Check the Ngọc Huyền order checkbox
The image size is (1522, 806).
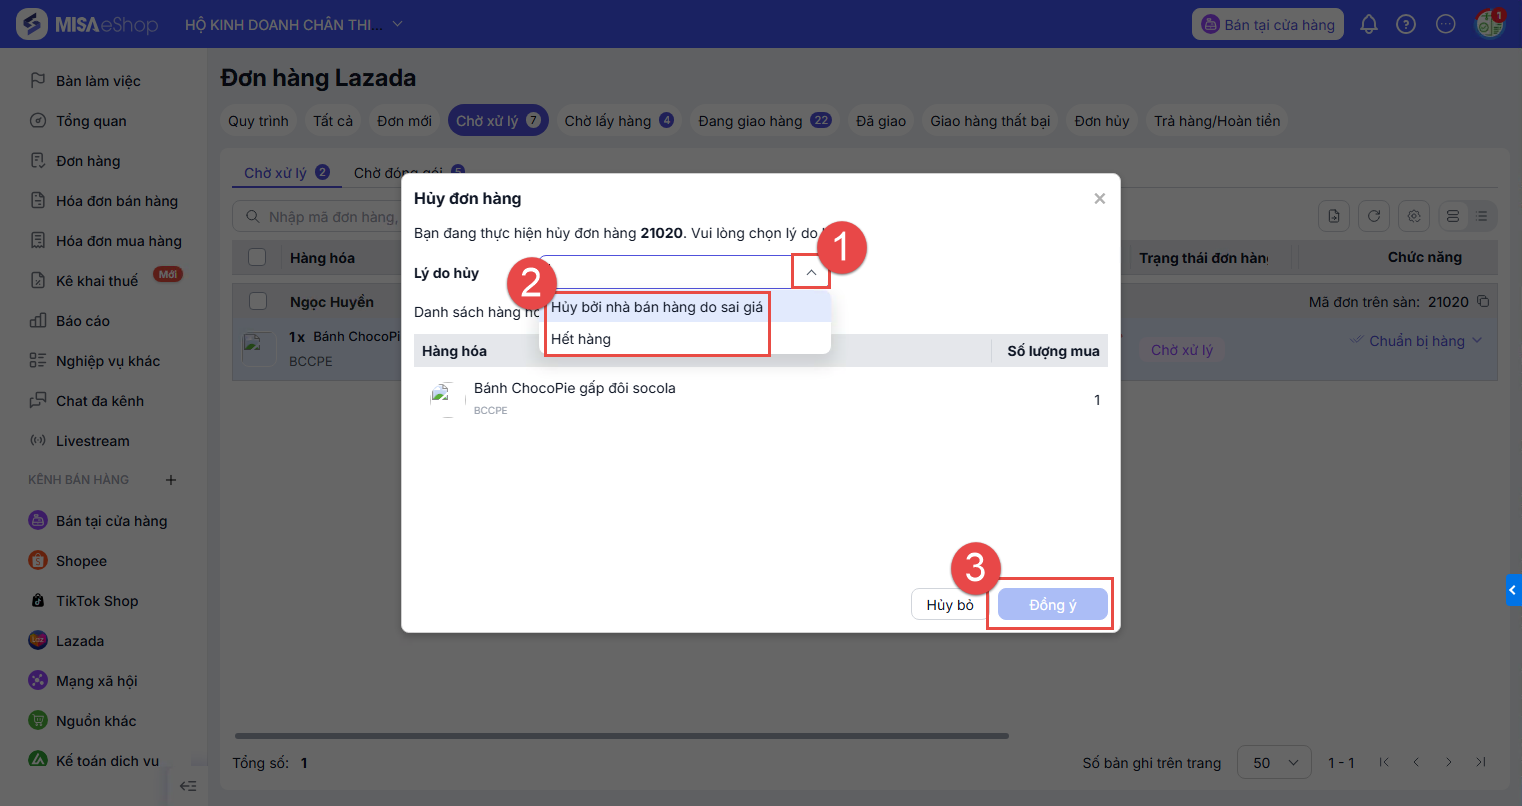point(257,301)
